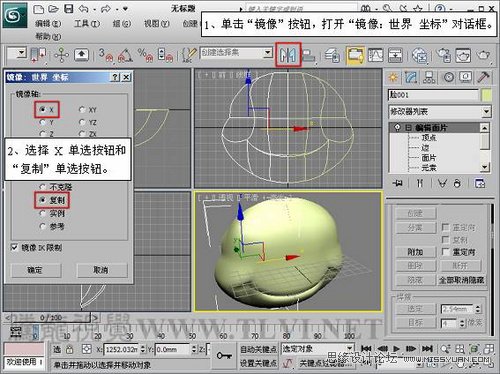Toggle the 镜像 IK 限制 checkbox

pyautogui.click(x=14, y=247)
